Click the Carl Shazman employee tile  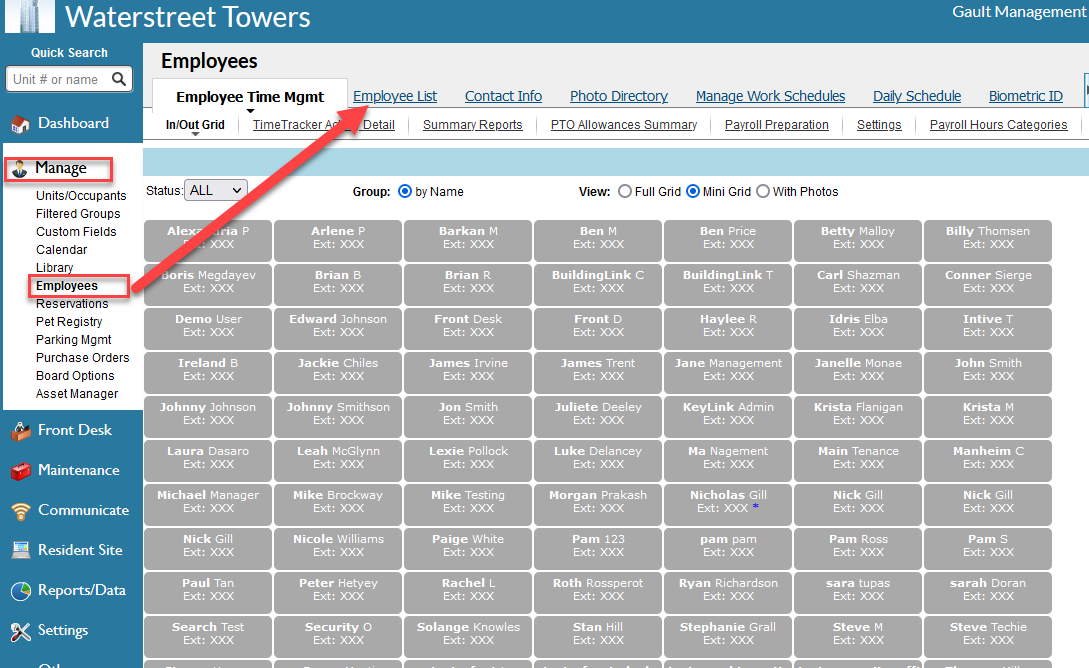[858, 284]
